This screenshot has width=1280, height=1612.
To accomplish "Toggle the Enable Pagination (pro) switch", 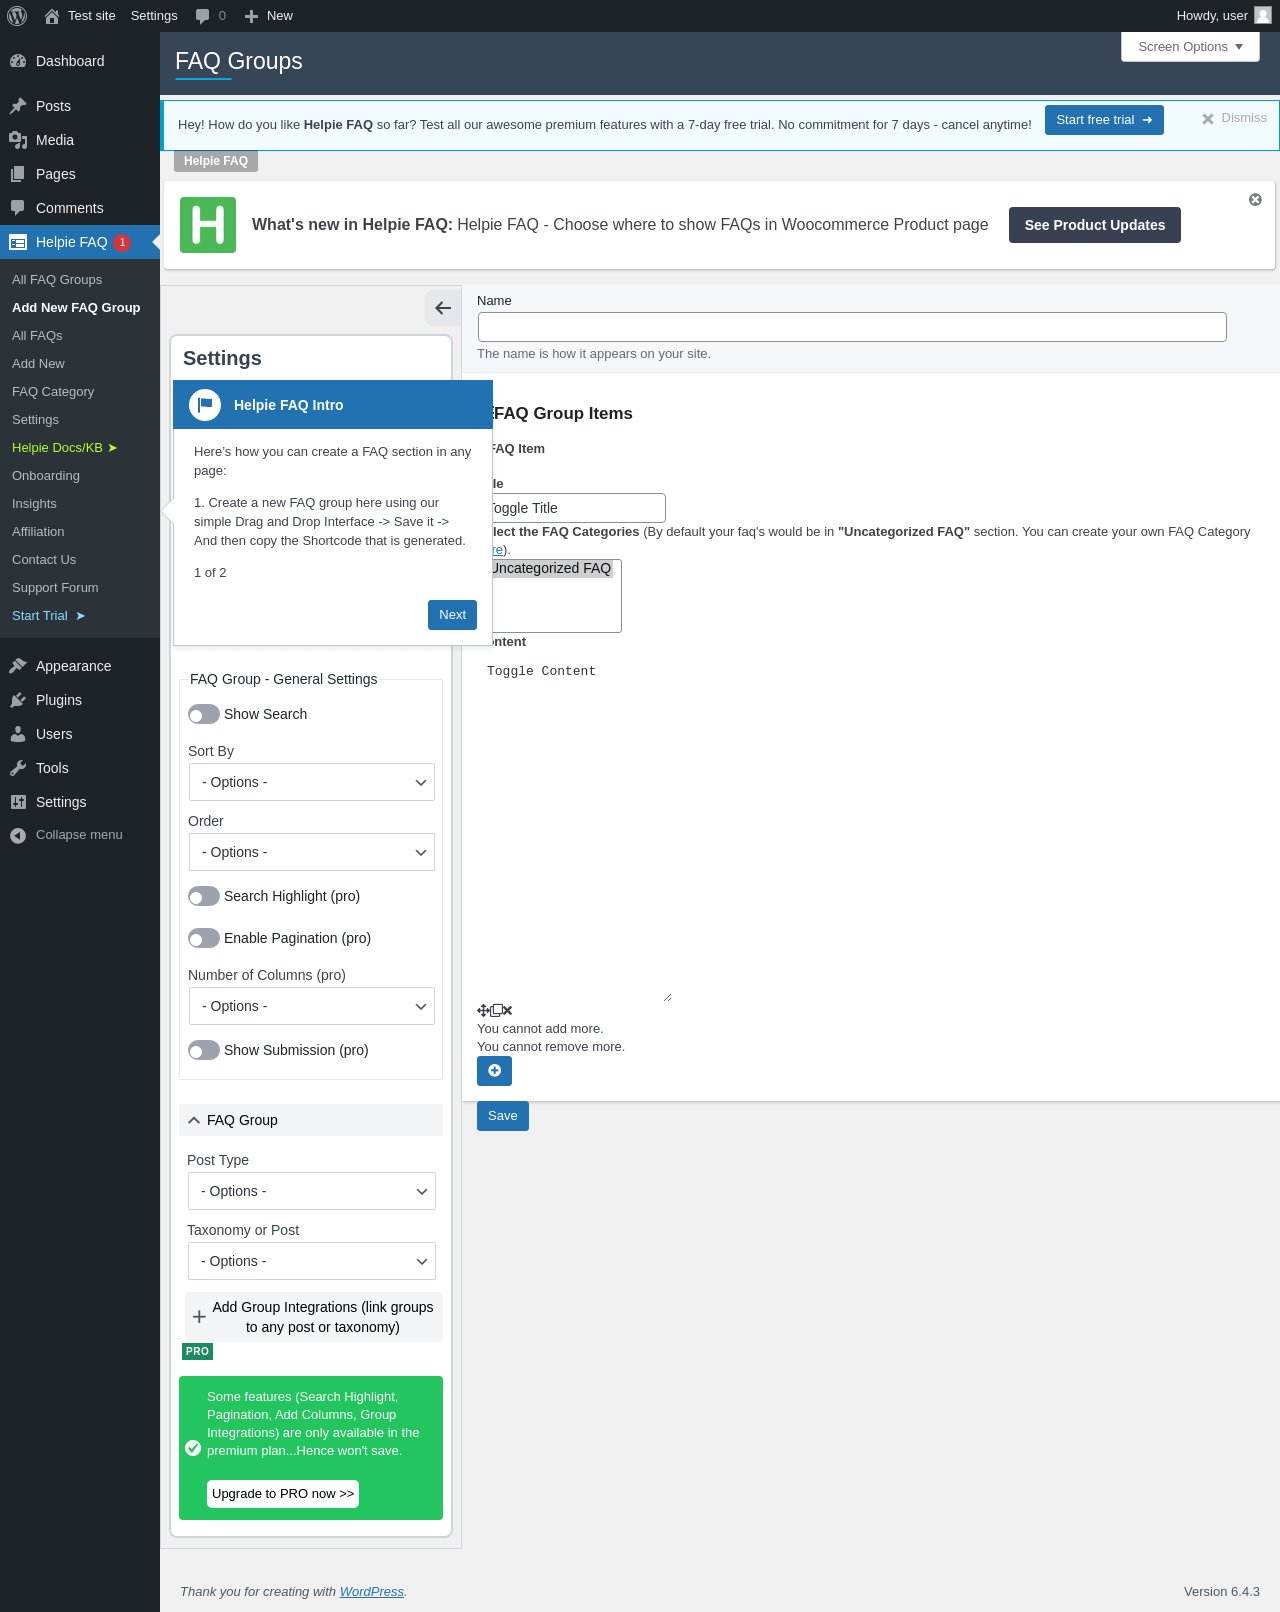I will click(204, 938).
